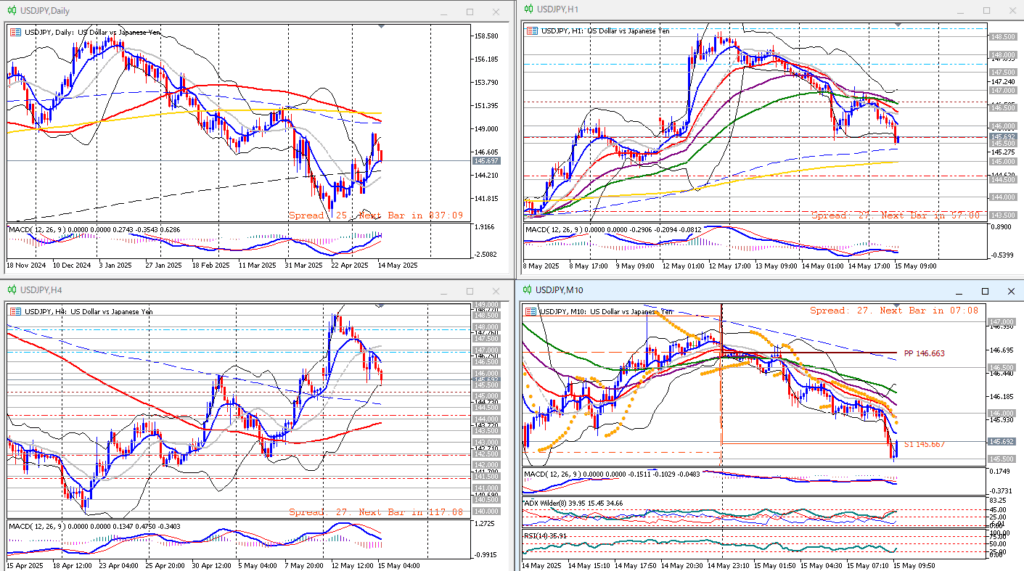Maximize the USDJPY,Daily chart window
The image size is (1024, 571).
point(470,12)
